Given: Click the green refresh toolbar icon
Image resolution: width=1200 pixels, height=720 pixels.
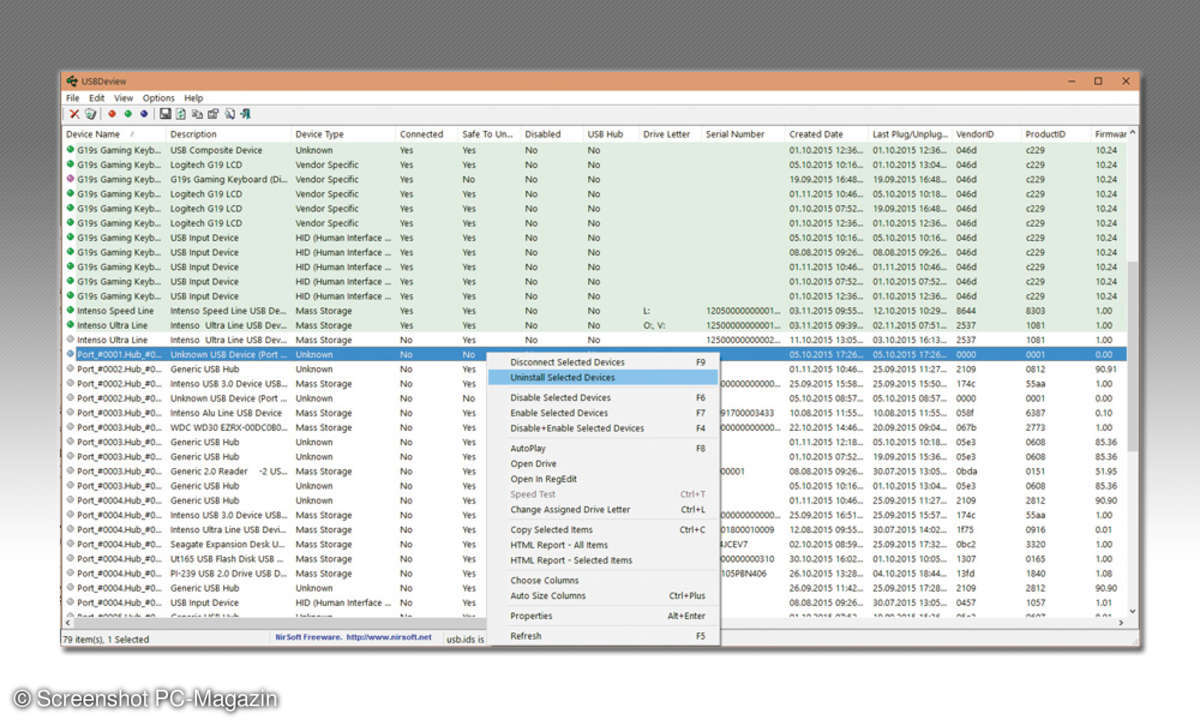Looking at the screenshot, I should pos(181,114).
